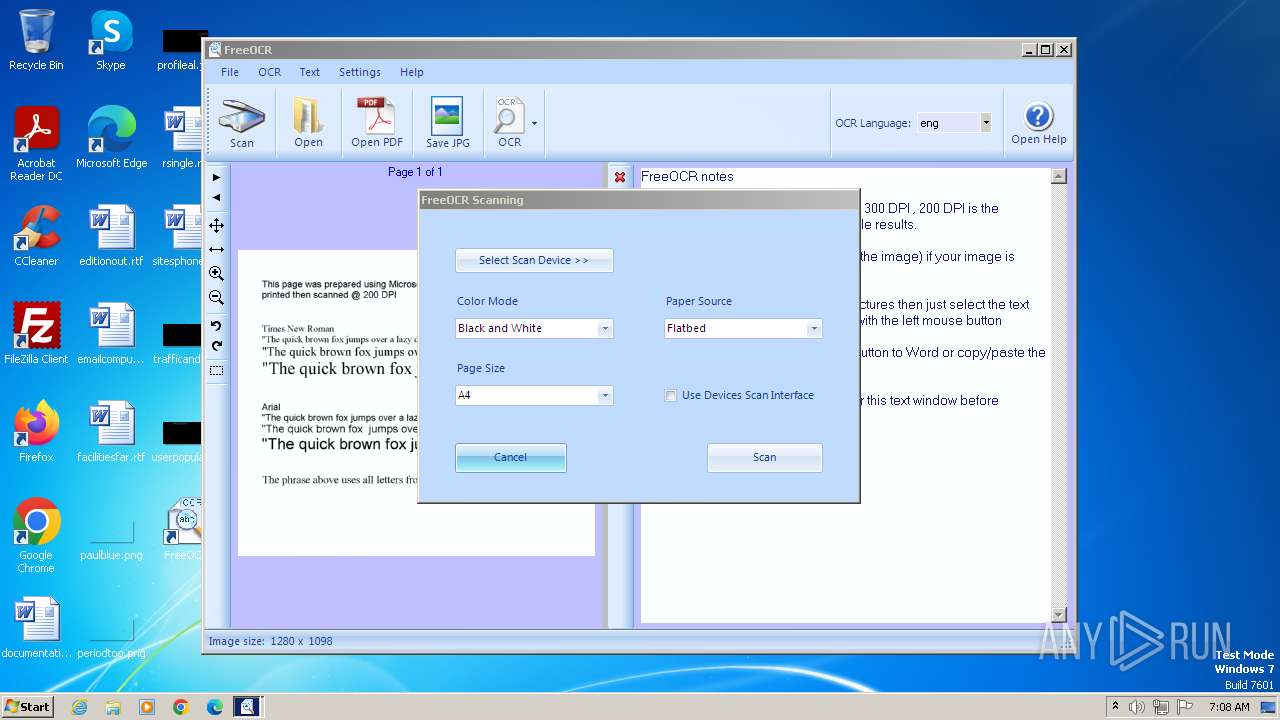1280x720 pixels.
Task: Click the Open PDF toolbar icon
Action: pos(377,123)
